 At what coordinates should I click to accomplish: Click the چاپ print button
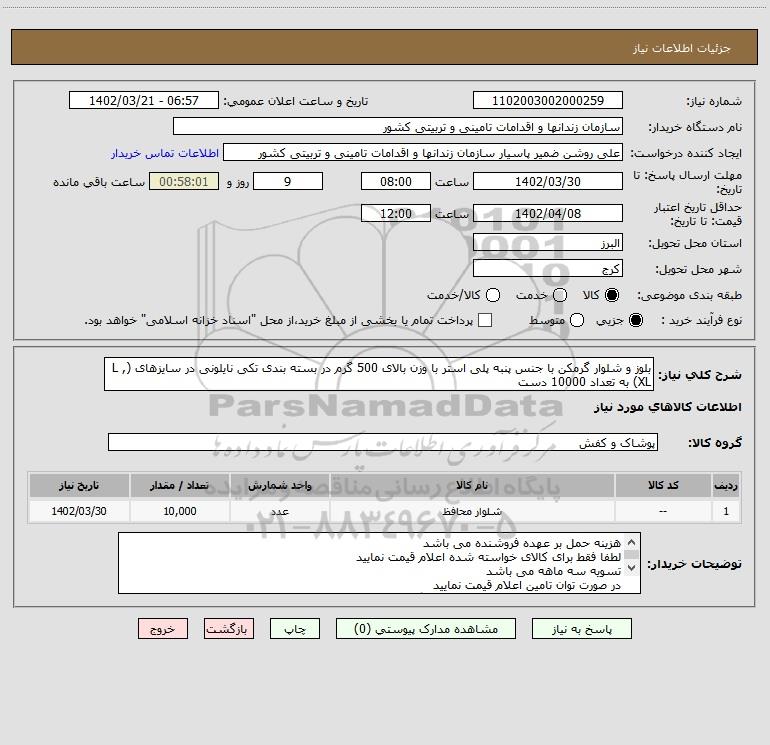click(x=295, y=629)
